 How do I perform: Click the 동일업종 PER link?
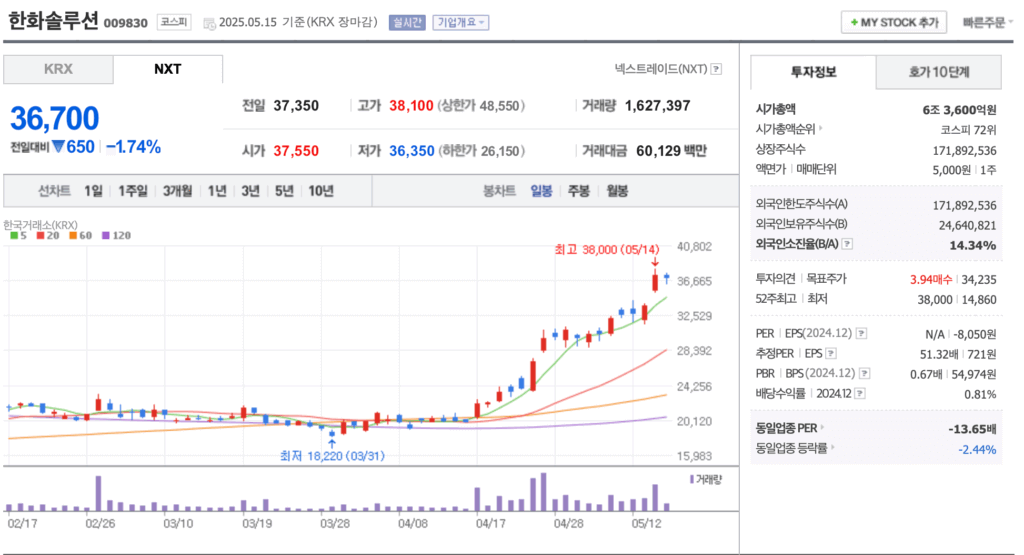pos(786,428)
